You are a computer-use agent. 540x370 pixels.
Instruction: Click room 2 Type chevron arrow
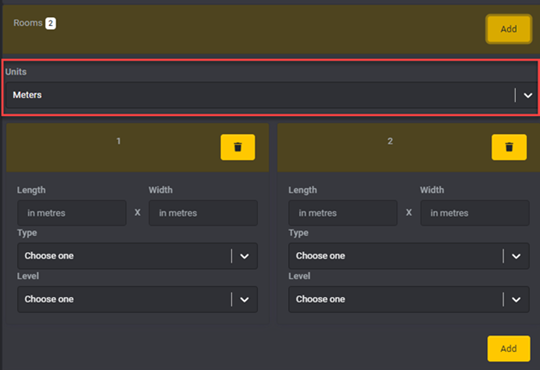coord(516,256)
